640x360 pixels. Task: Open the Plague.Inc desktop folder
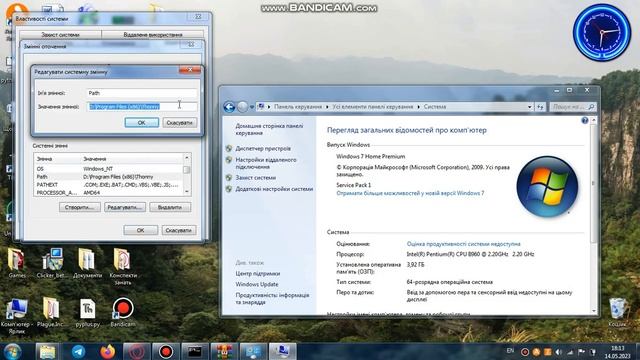(50, 313)
